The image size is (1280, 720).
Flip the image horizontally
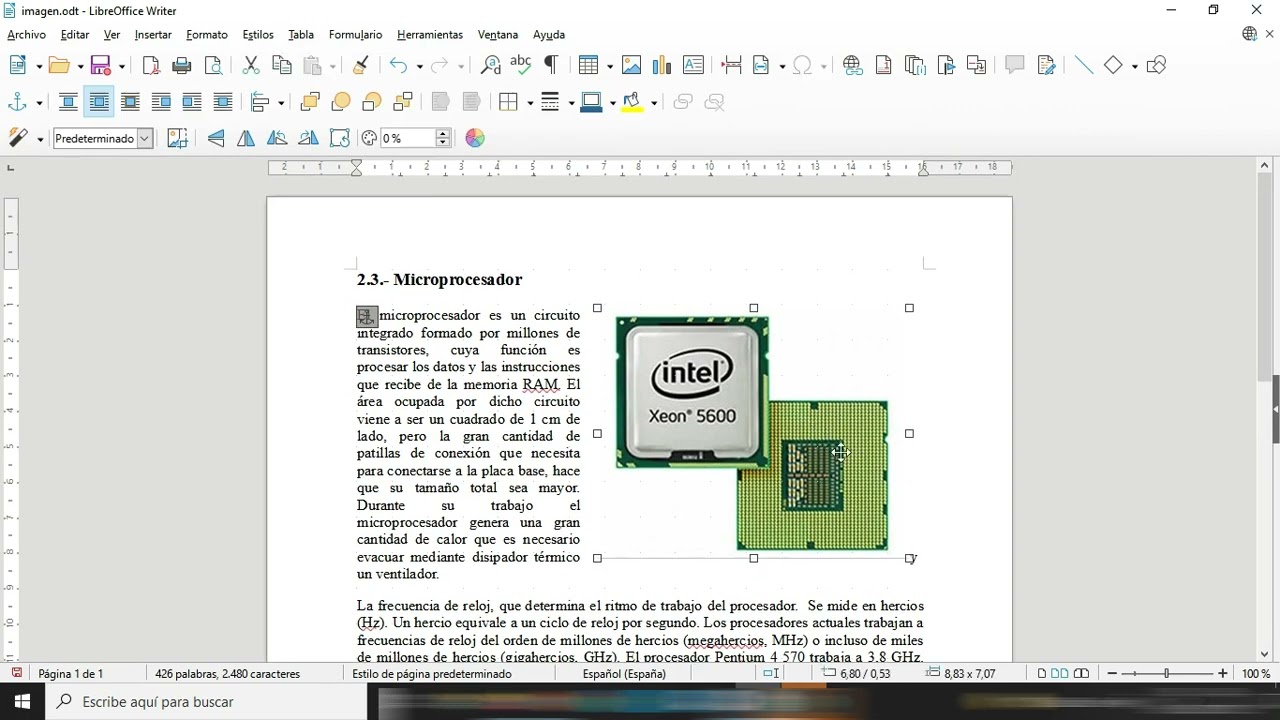tap(246, 138)
